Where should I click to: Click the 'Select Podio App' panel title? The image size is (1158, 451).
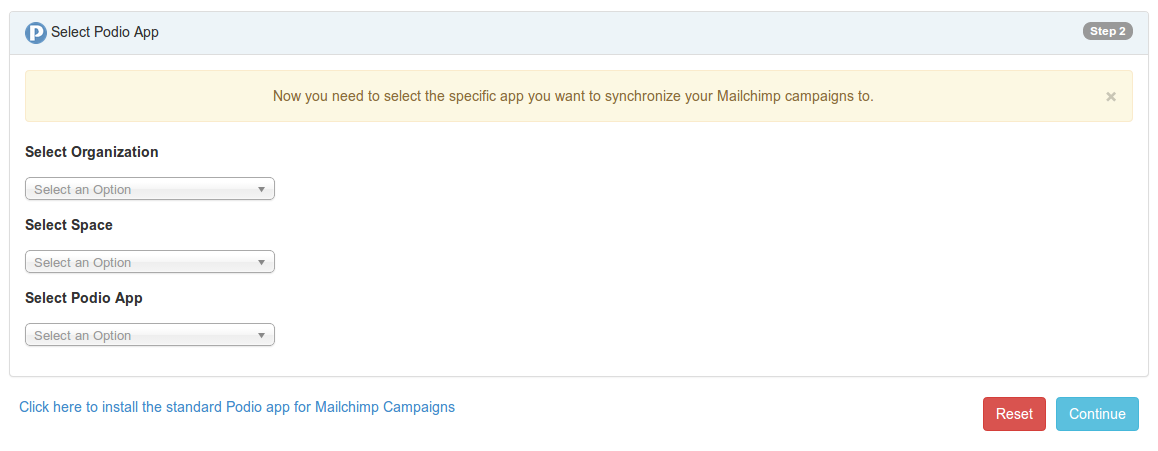pos(105,32)
